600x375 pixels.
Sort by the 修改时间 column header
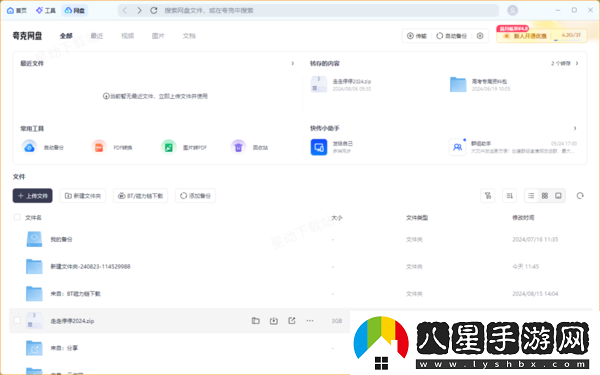click(523, 217)
